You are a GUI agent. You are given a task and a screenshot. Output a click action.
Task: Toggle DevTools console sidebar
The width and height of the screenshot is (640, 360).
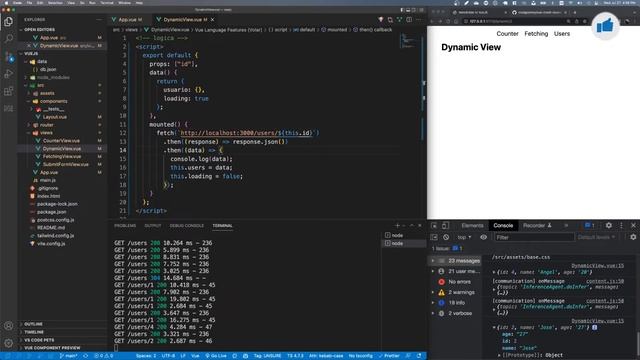click(434, 237)
